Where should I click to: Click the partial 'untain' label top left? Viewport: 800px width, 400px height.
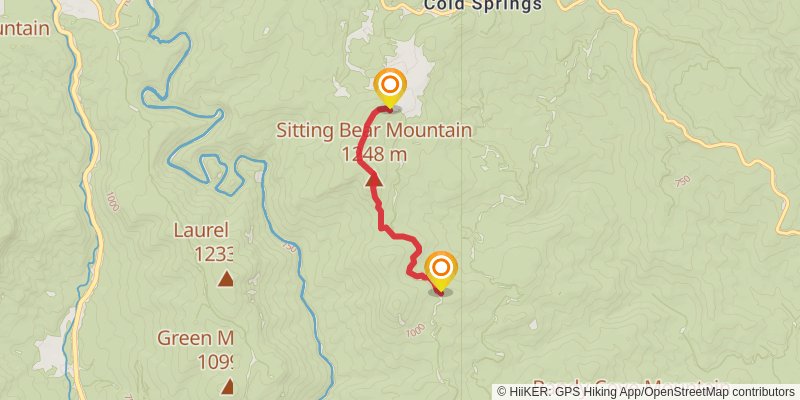pyautogui.click(x=25, y=29)
